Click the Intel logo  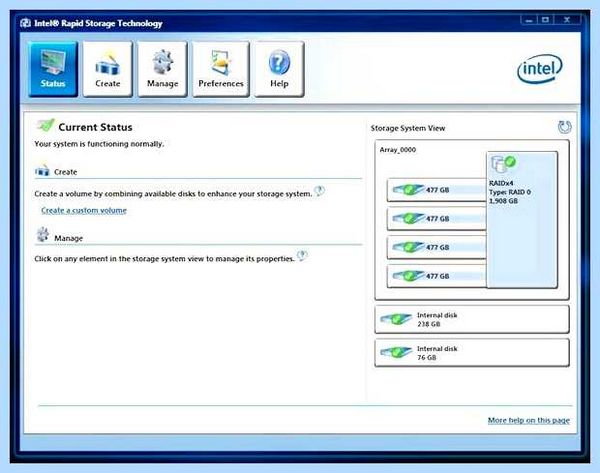(540, 69)
